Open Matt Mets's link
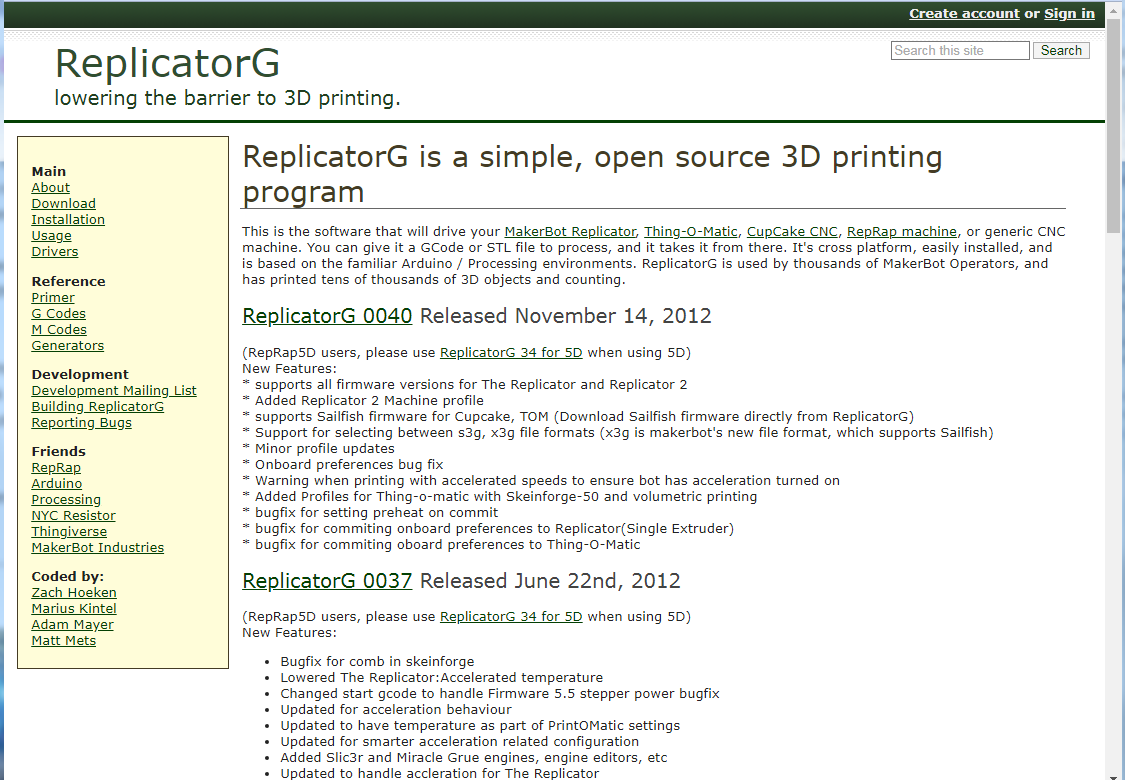This screenshot has height=780, width=1125. pos(64,640)
